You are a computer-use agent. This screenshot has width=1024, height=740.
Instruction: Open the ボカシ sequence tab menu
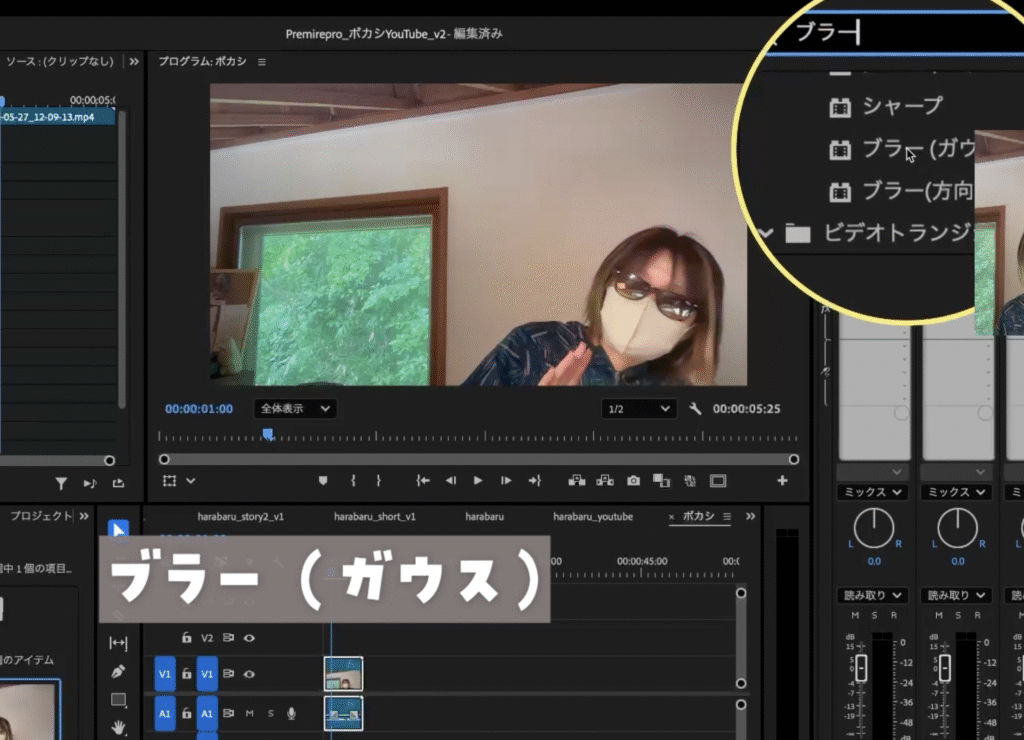click(727, 517)
